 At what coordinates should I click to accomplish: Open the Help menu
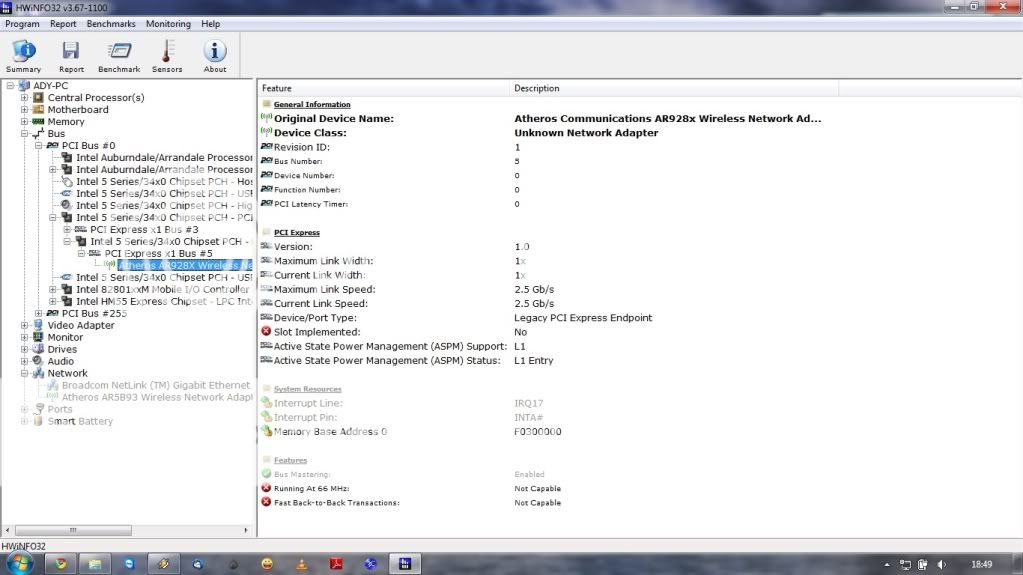pyautogui.click(x=210, y=23)
